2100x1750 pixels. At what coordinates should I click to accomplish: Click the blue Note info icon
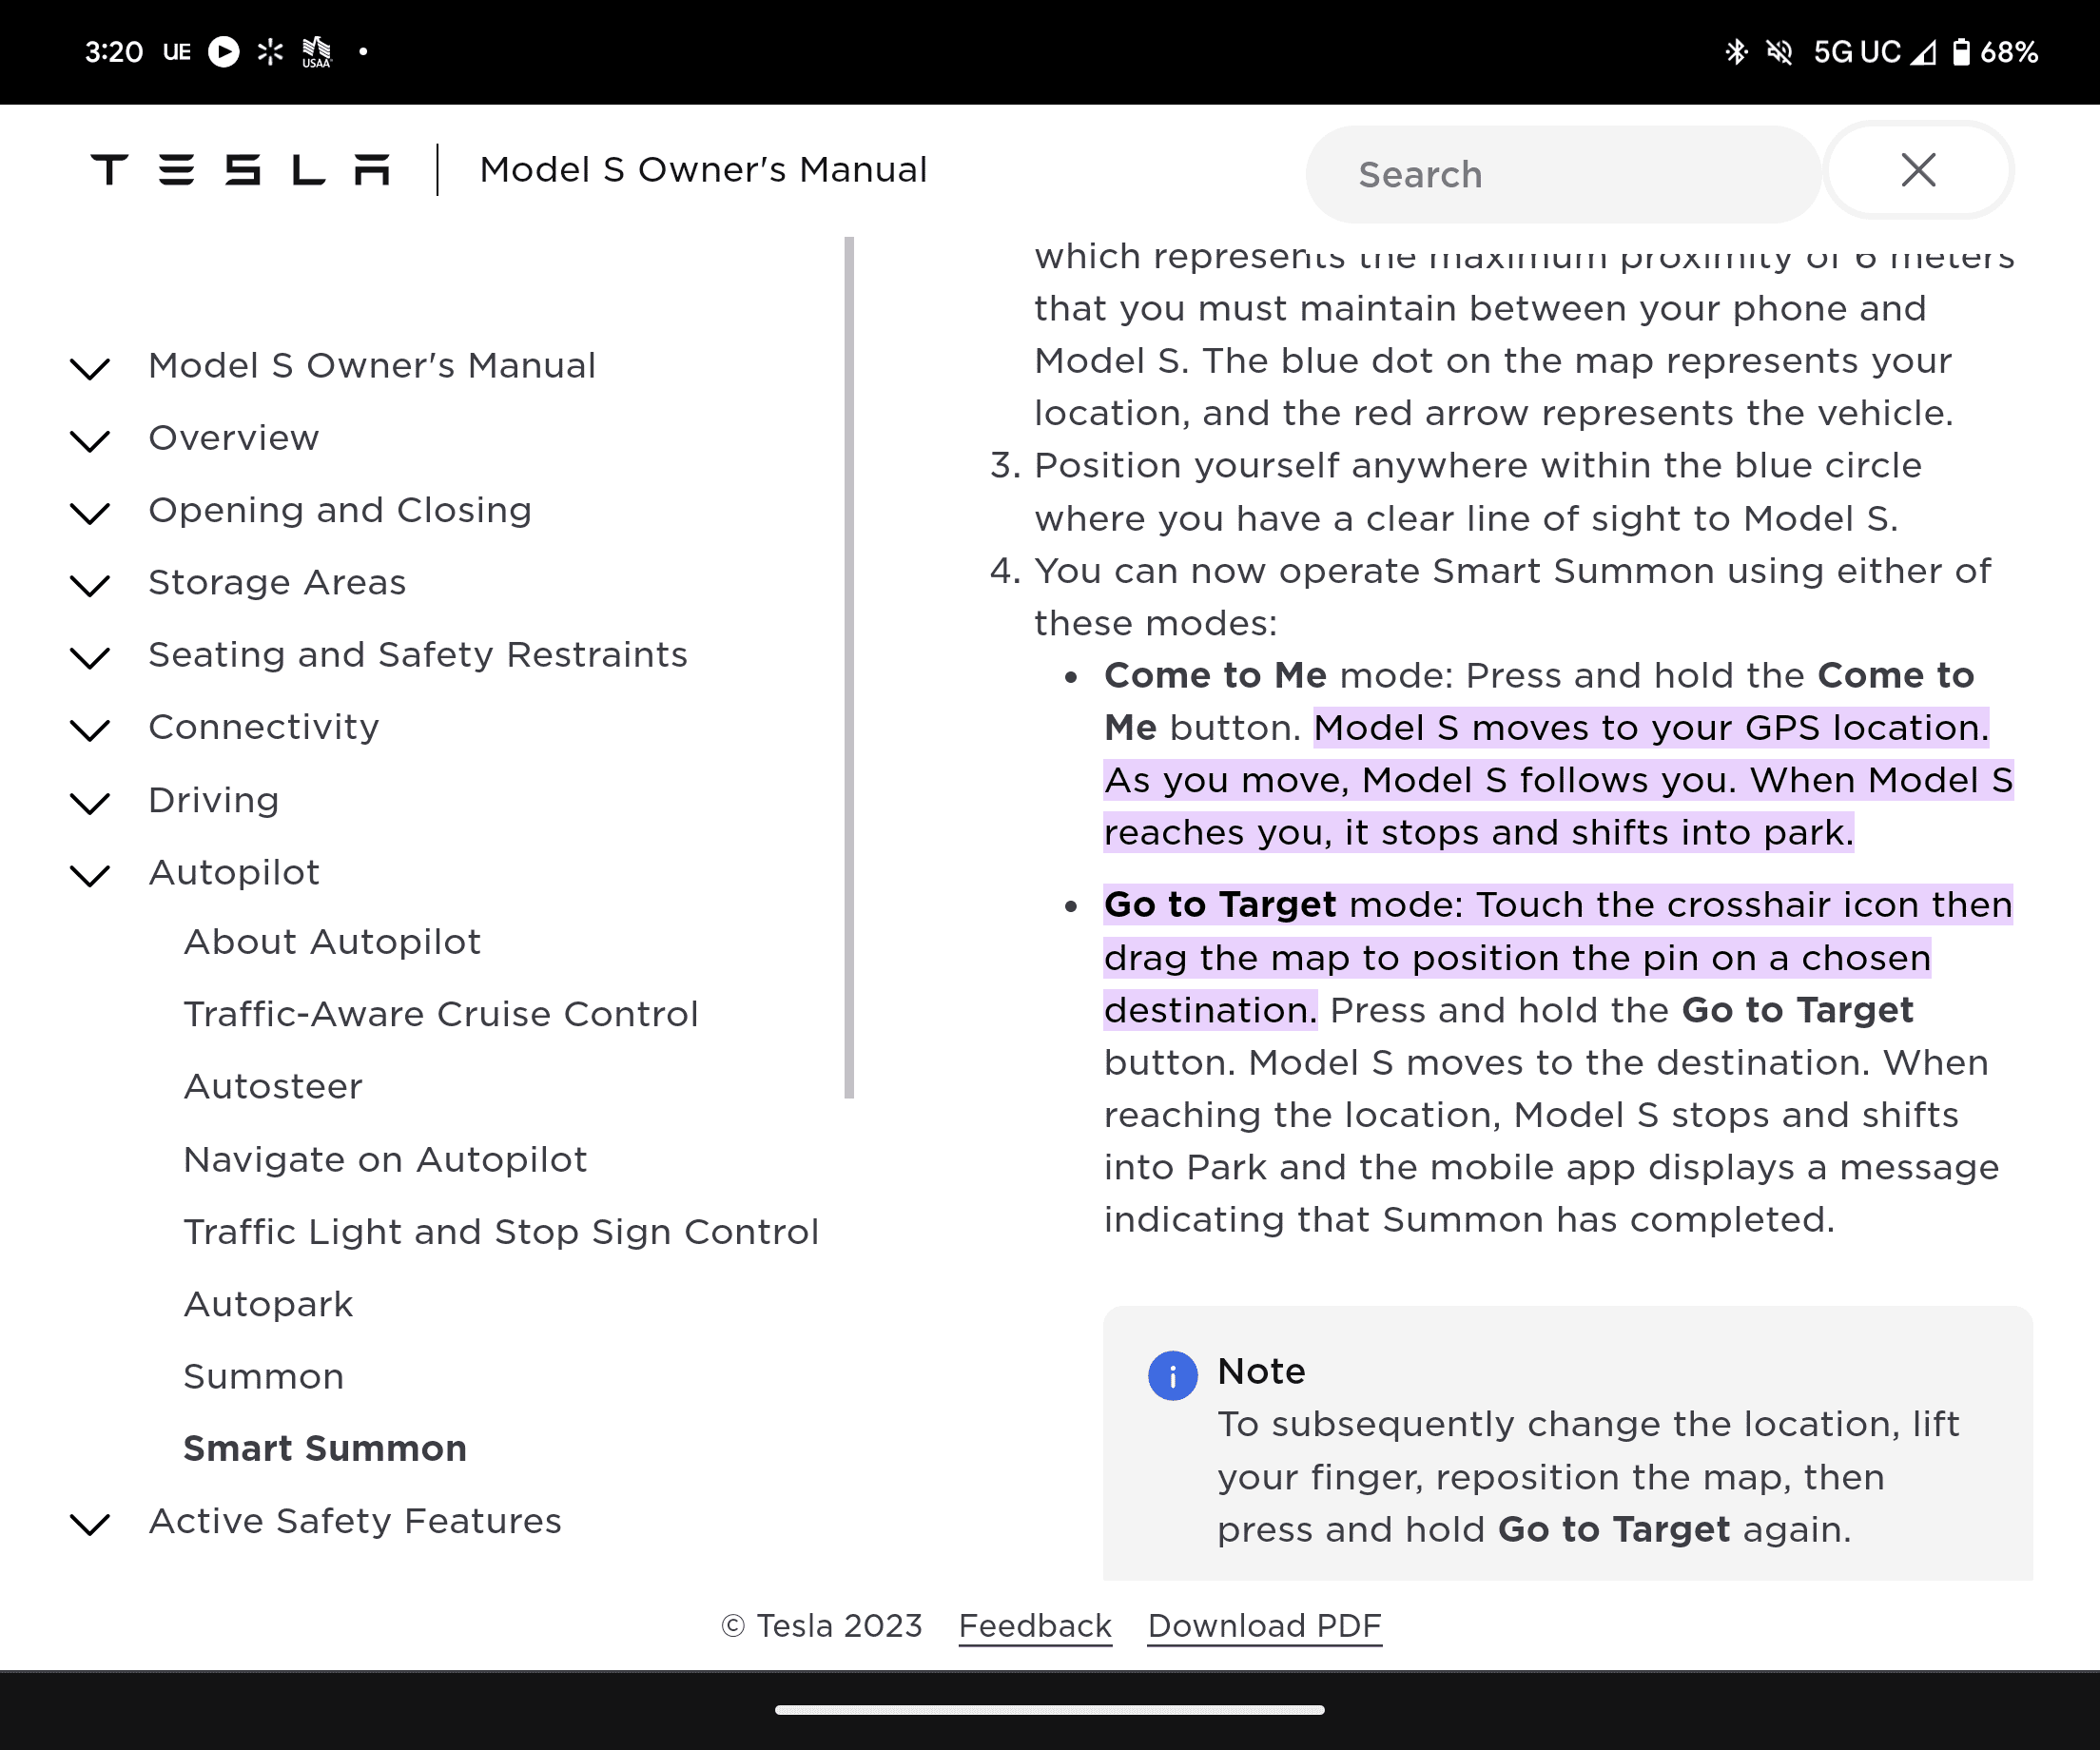point(1173,1376)
